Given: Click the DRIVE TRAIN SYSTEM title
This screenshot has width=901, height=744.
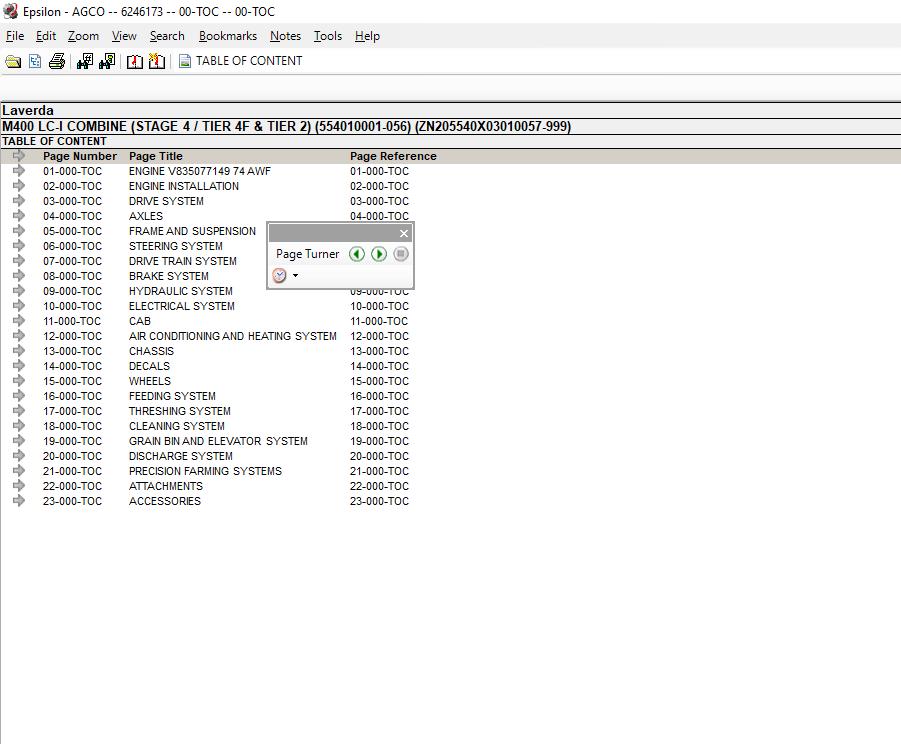Looking at the screenshot, I should (x=183, y=261).
